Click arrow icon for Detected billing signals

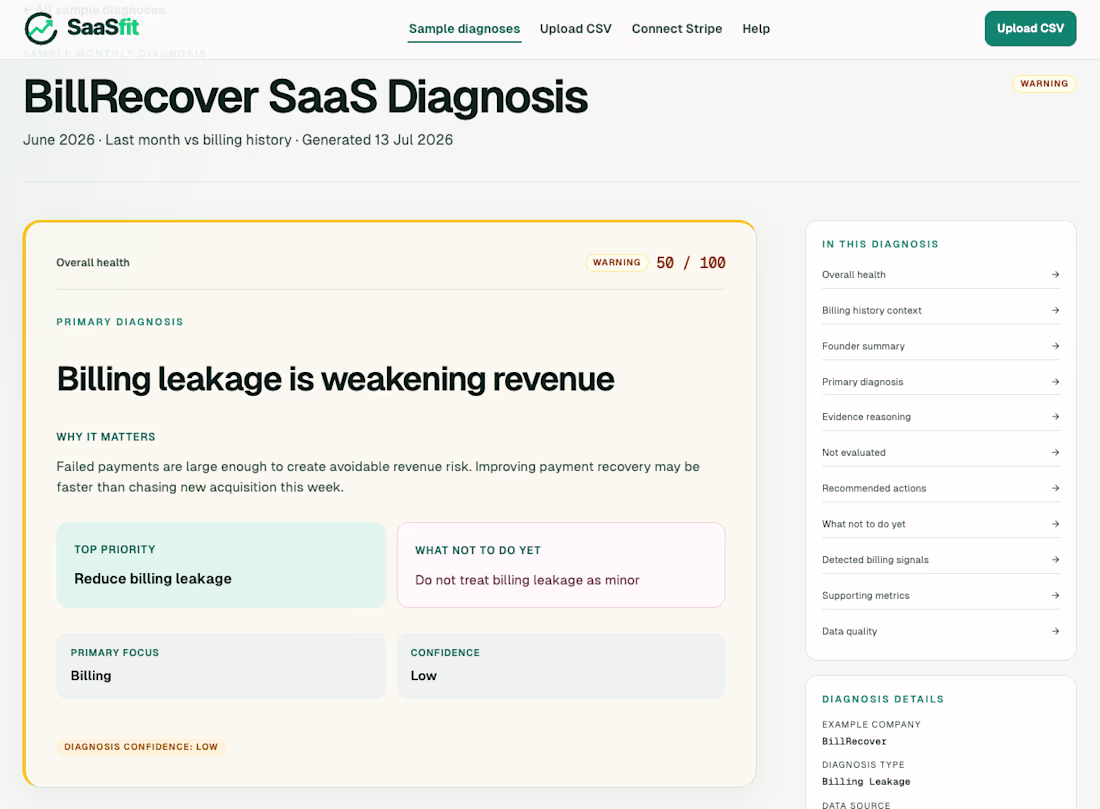[1054, 560]
